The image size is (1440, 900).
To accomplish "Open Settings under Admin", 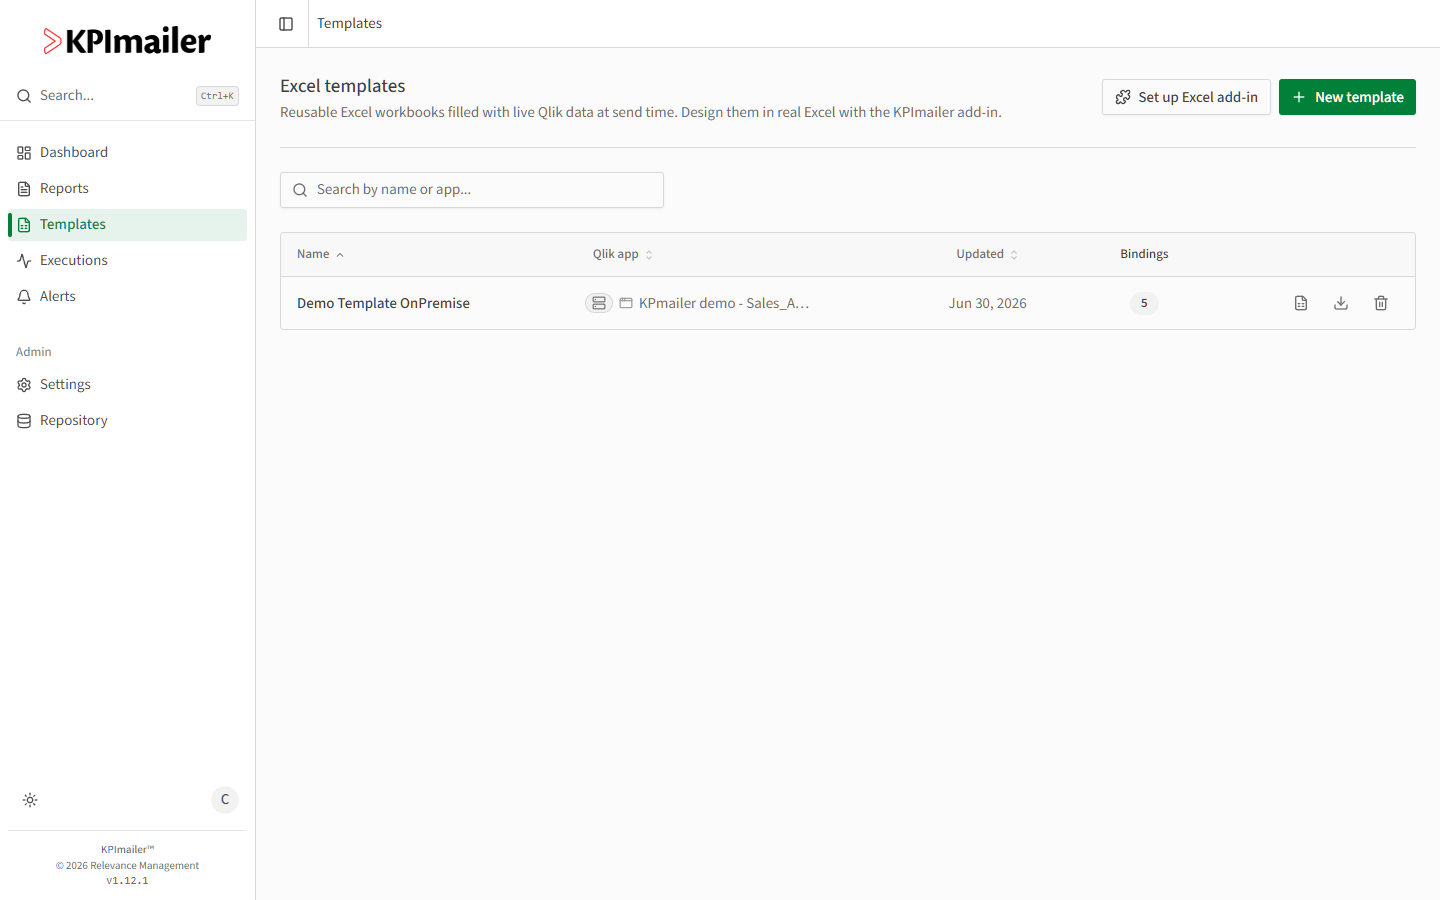I will click(x=127, y=384).
